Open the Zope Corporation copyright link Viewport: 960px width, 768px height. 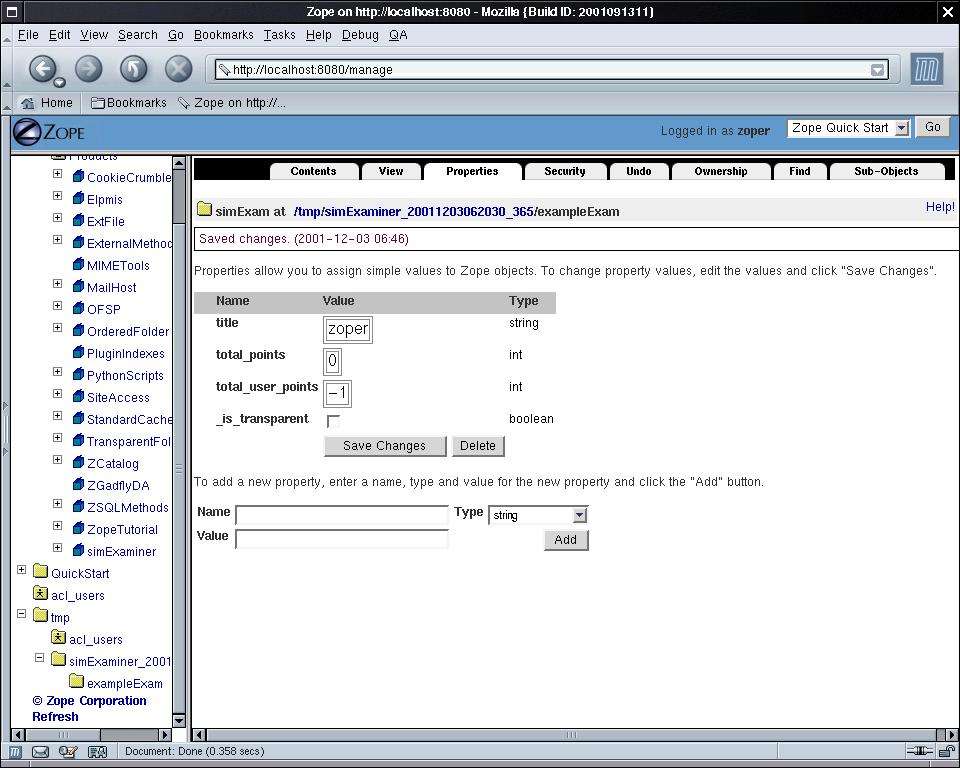[89, 701]
